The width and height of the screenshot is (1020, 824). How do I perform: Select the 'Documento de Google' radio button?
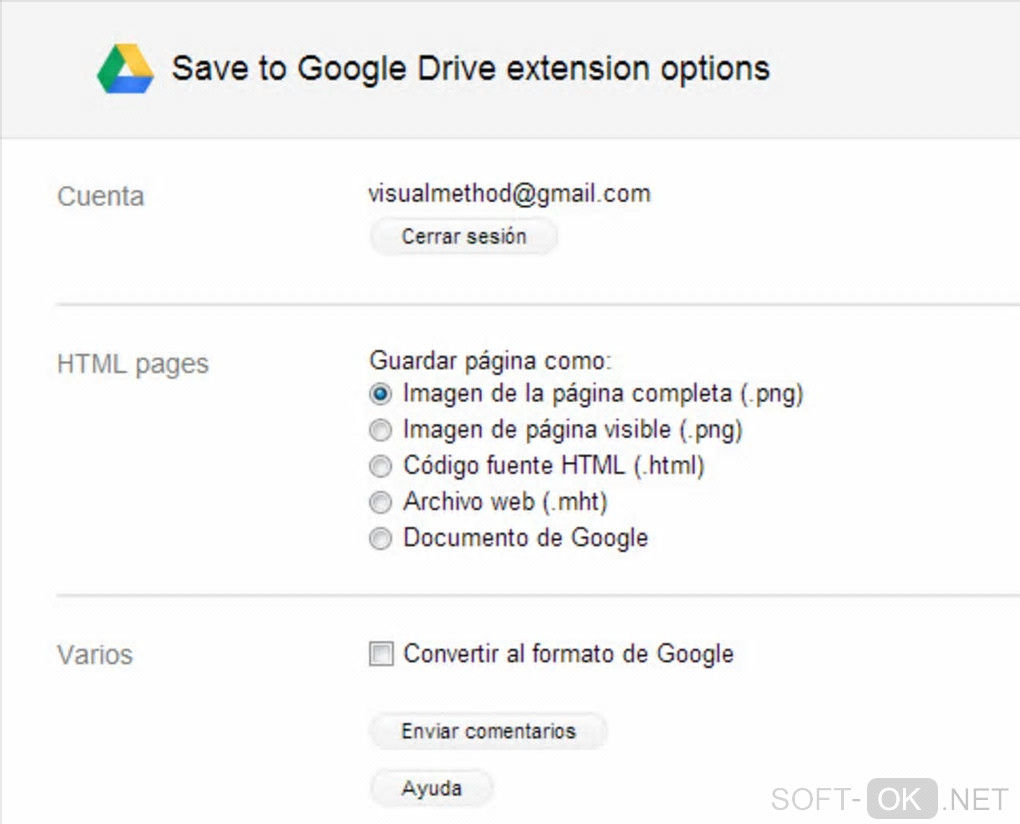tap(380, 539)
